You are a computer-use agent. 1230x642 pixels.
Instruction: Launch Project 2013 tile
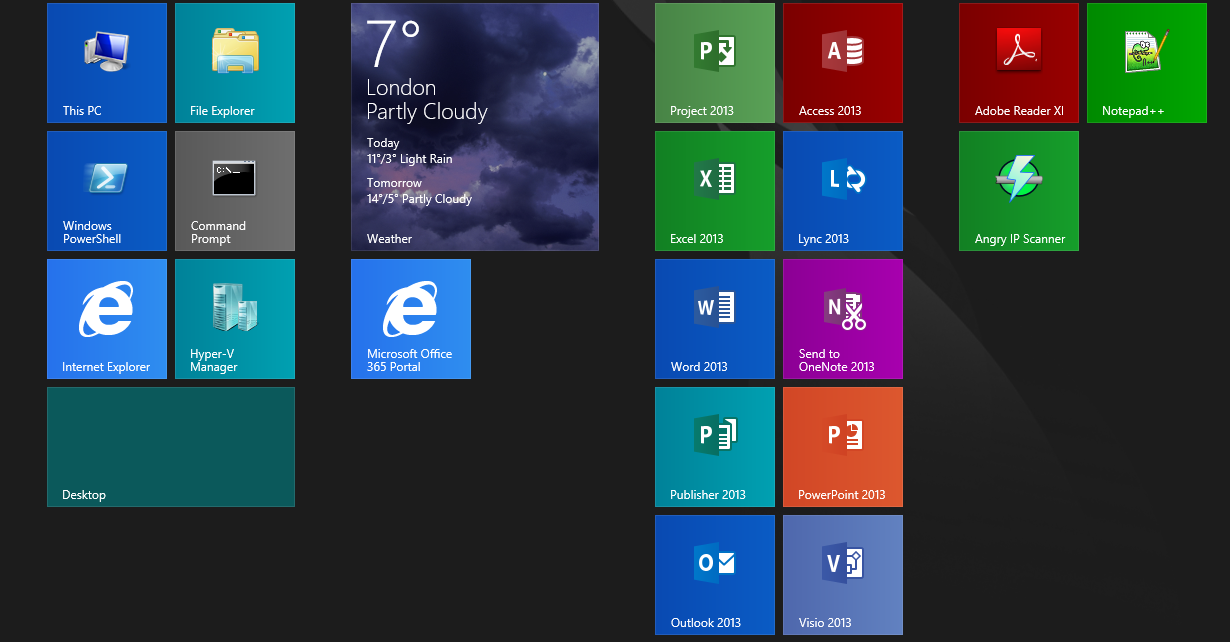[x=715, y=63]
